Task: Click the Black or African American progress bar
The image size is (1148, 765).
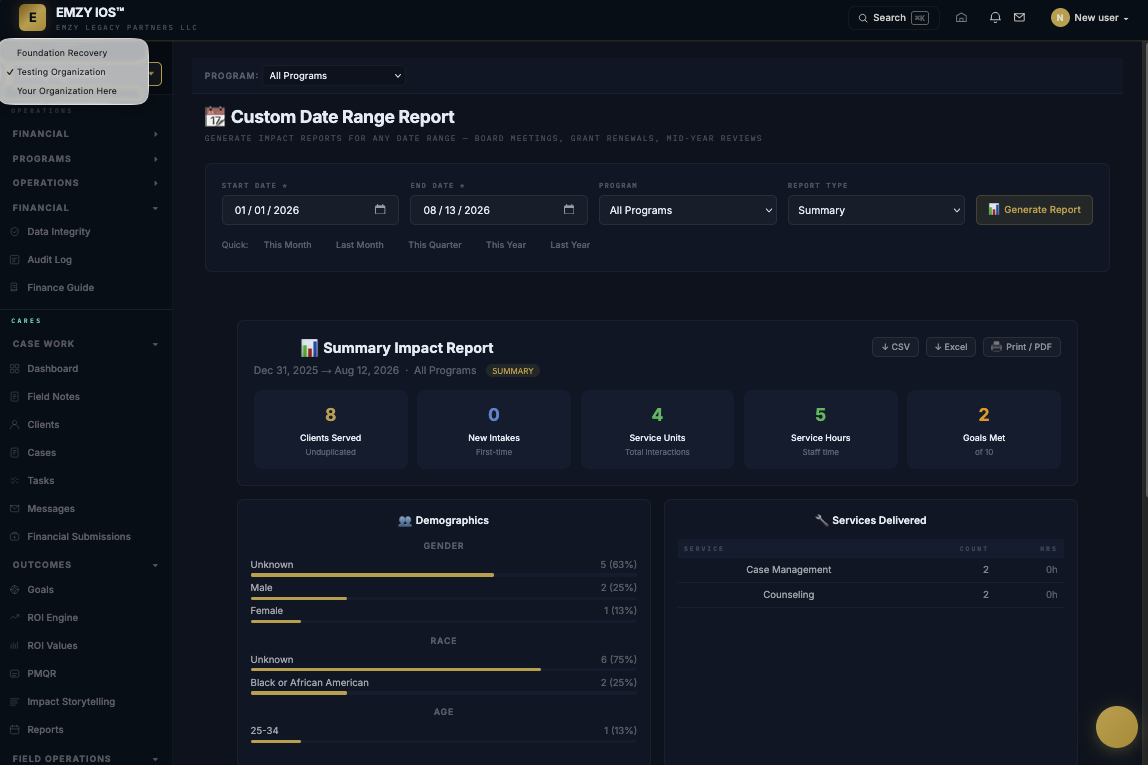Action: coord(444,693)
